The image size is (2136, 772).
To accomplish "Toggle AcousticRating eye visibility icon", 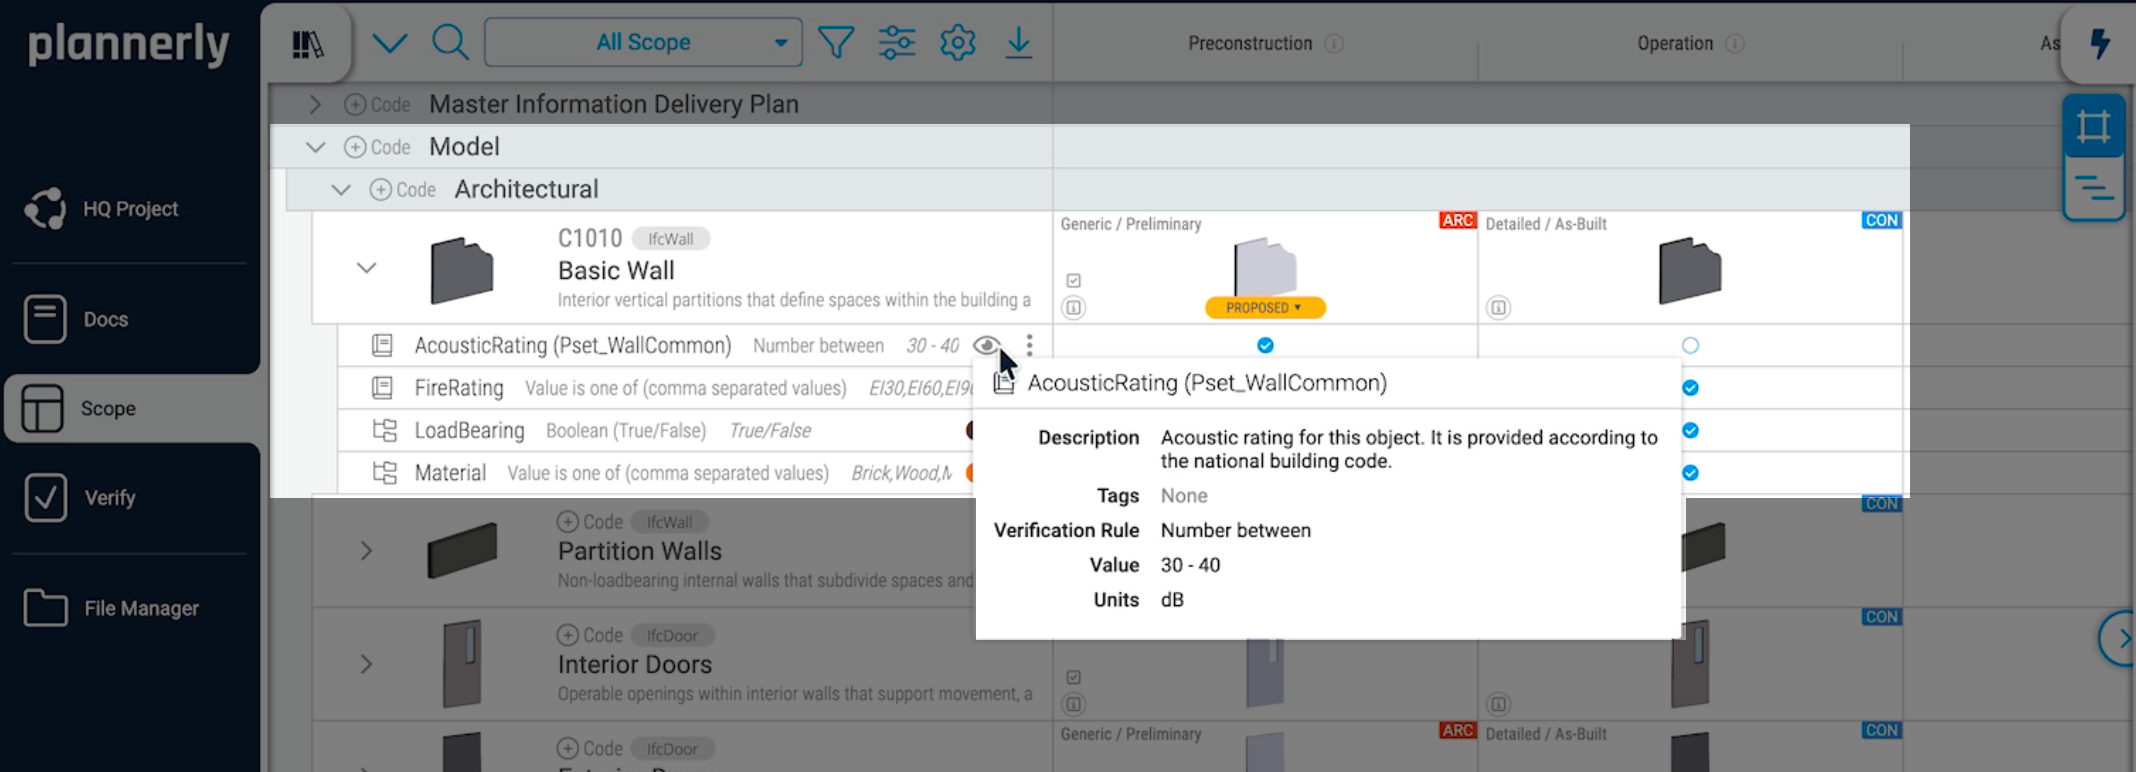I will [986, 345].
